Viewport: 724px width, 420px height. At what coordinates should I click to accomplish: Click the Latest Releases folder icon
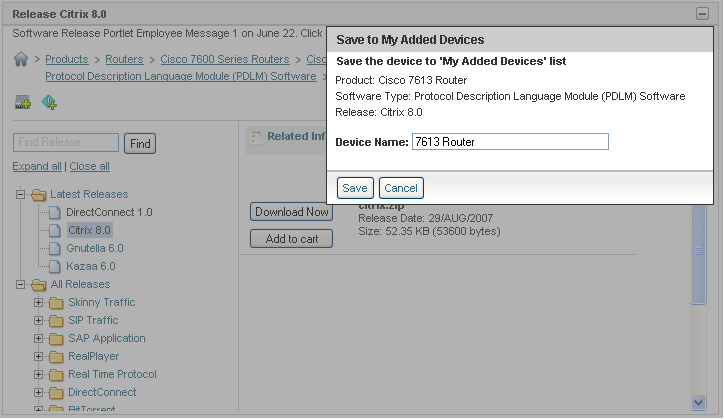tap(39, 195)
